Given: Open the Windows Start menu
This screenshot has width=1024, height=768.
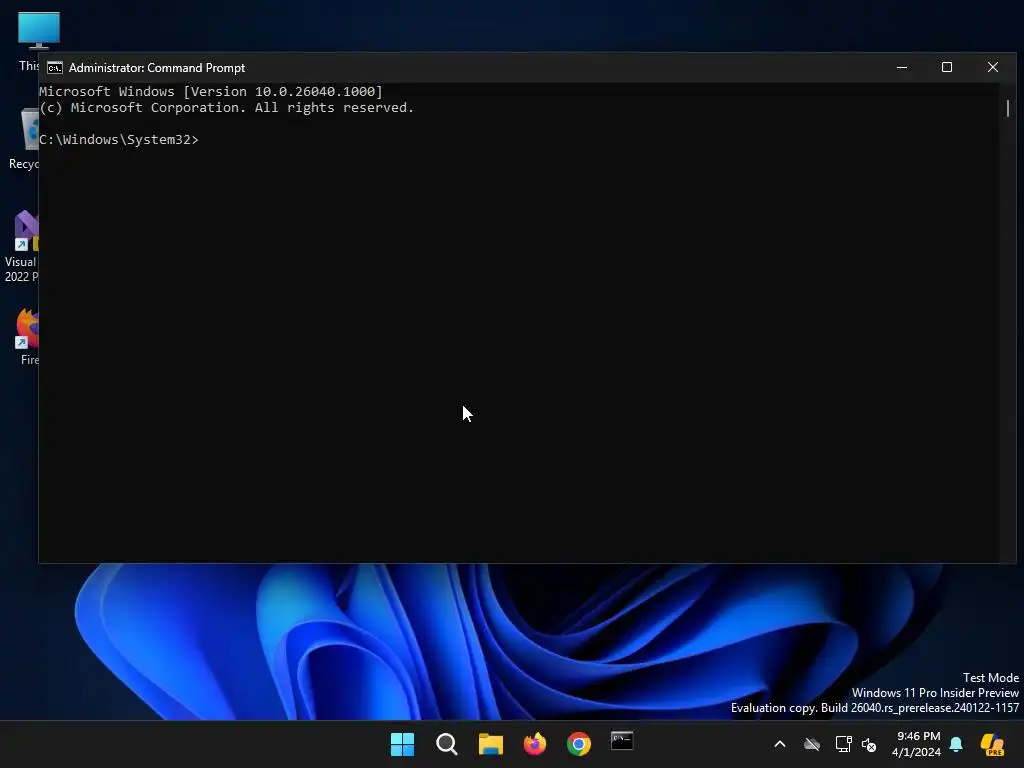Looking at the screenshot, I should pyautogui.click(x=402, y=744).
